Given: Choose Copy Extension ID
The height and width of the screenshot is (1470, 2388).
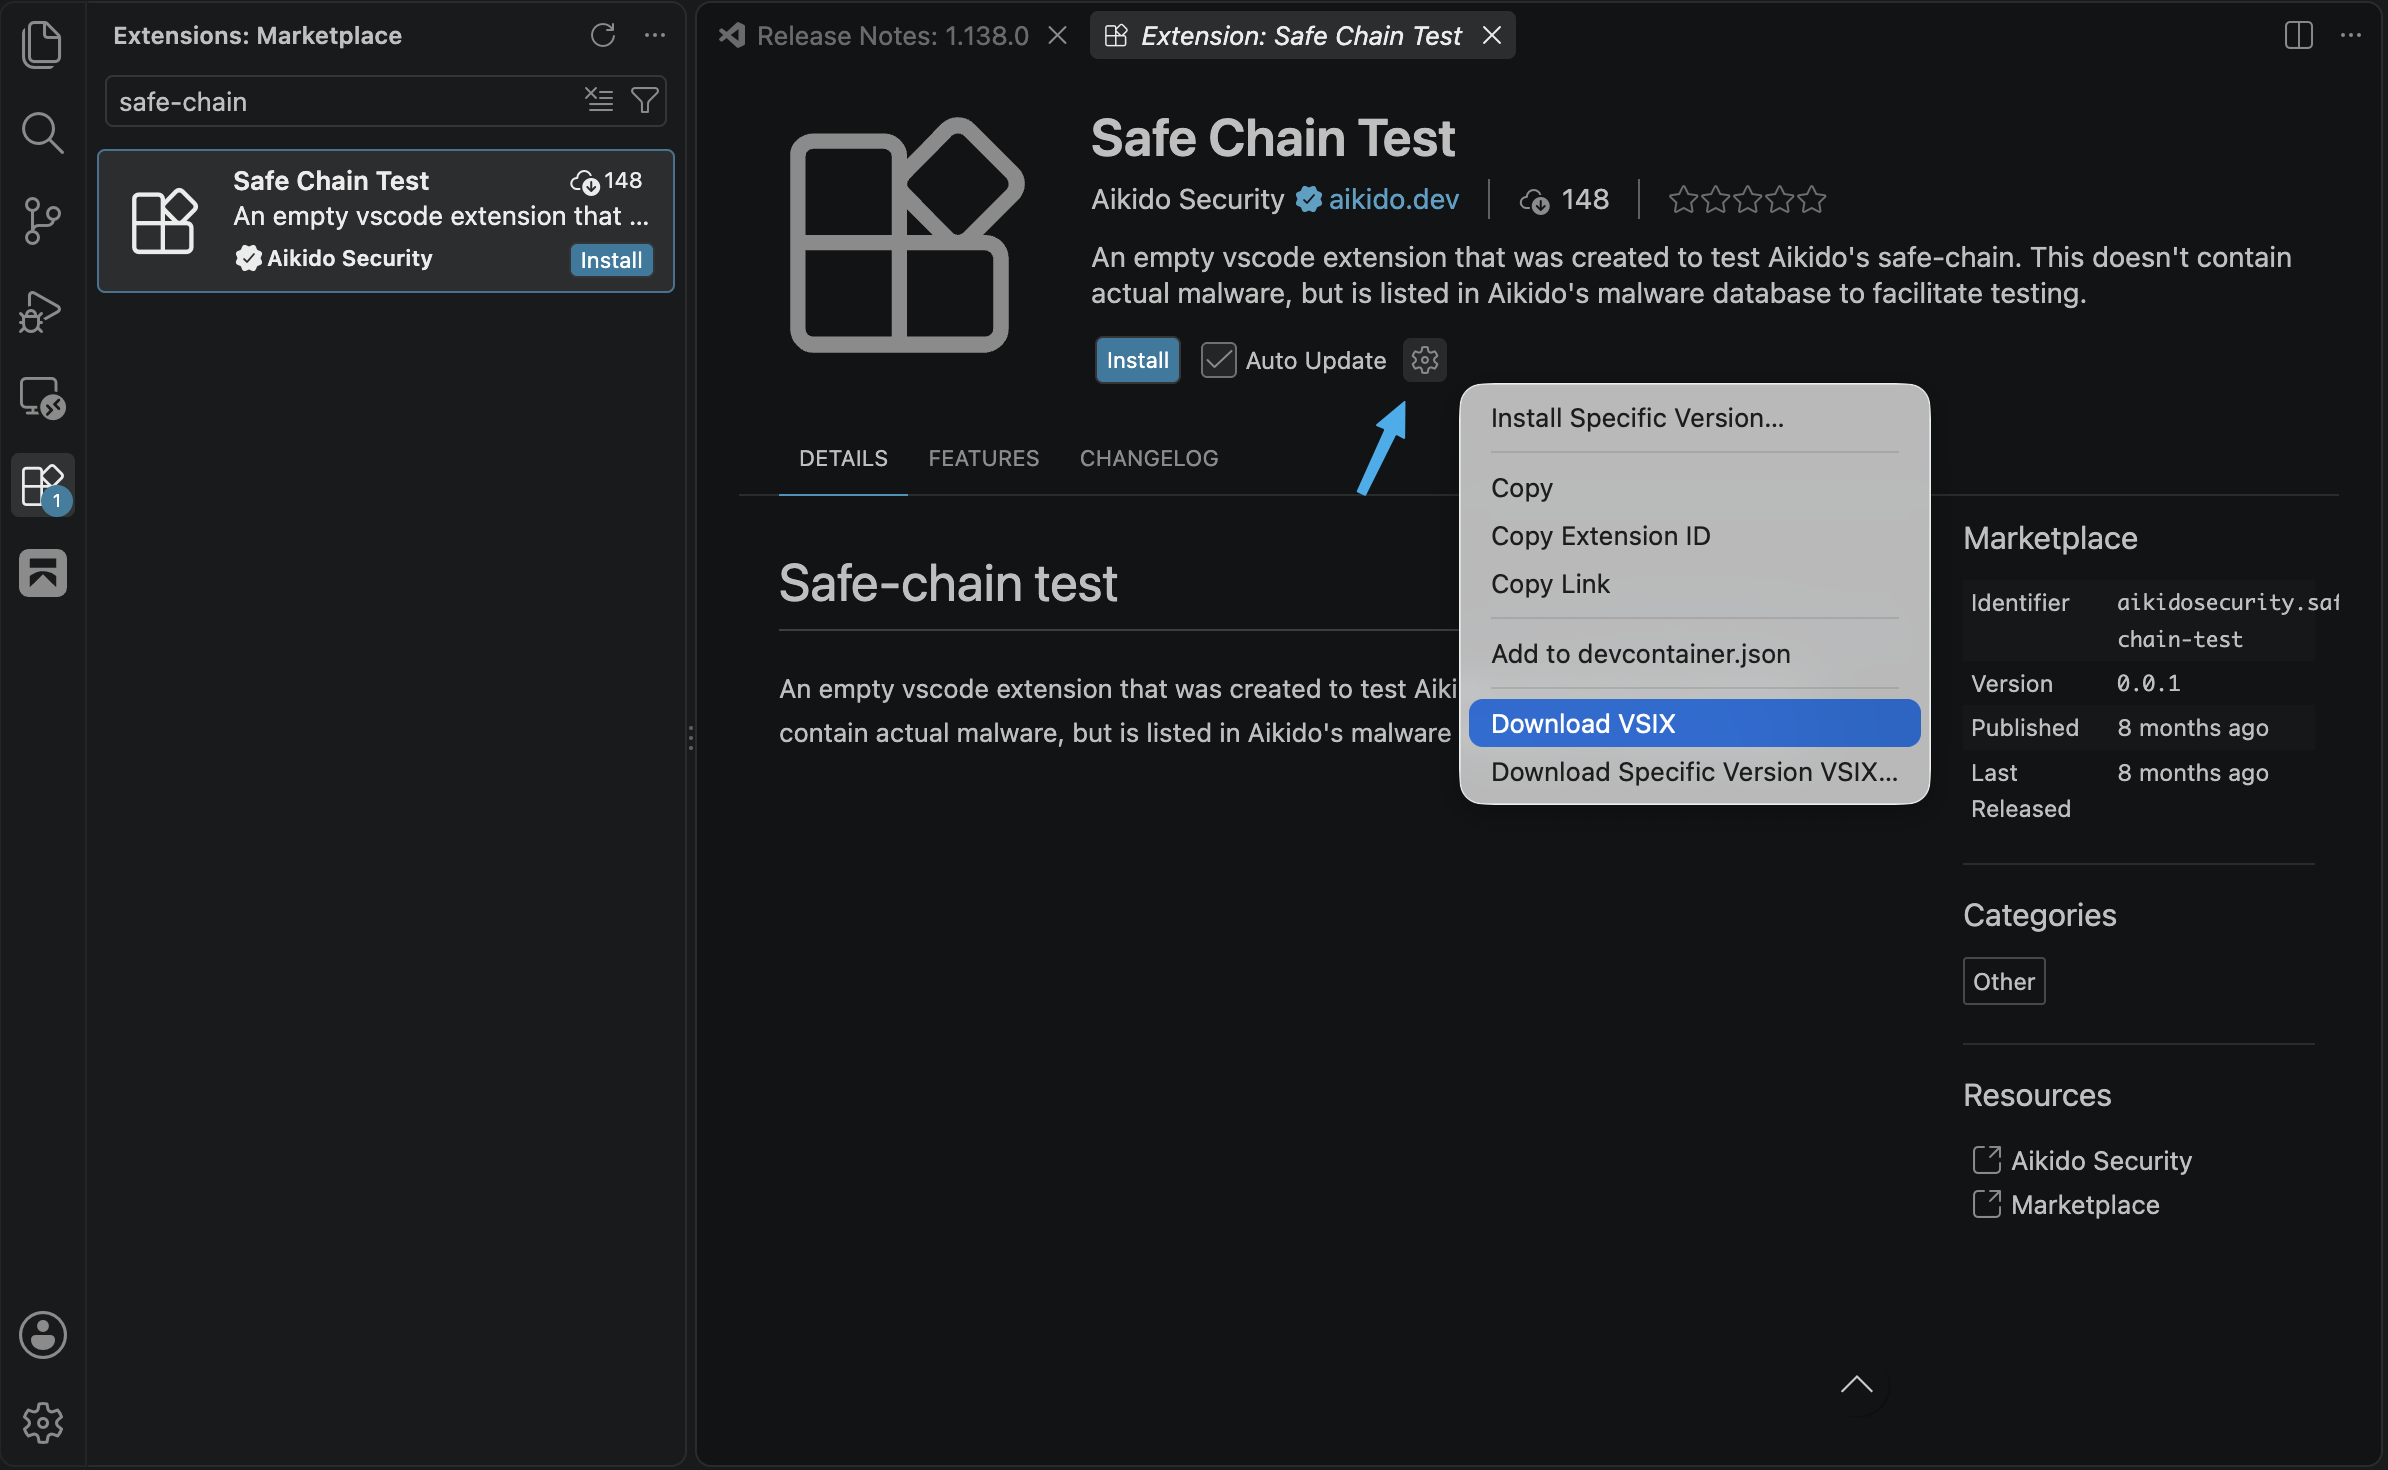Looking at the screenshot, I should pyautogui.click(x=1694, y=536).
